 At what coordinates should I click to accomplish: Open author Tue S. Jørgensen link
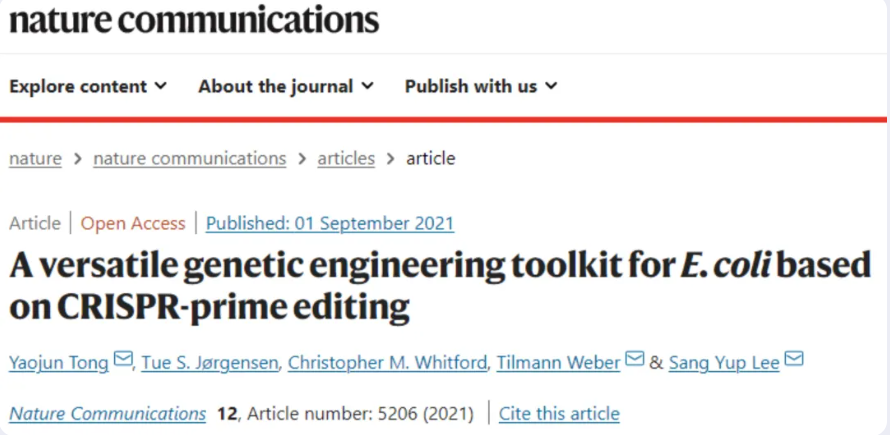click(x=210, y=363)
